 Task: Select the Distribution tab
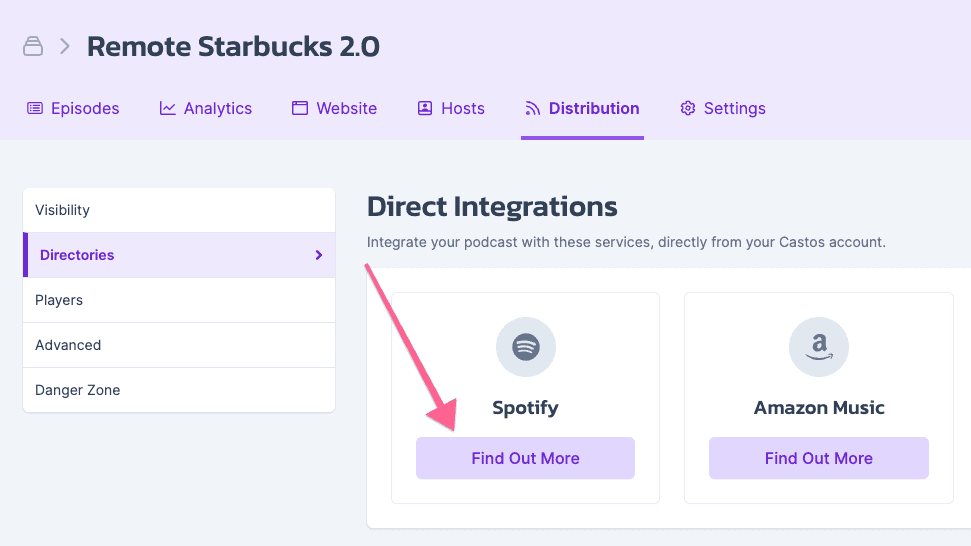point(582,108)
